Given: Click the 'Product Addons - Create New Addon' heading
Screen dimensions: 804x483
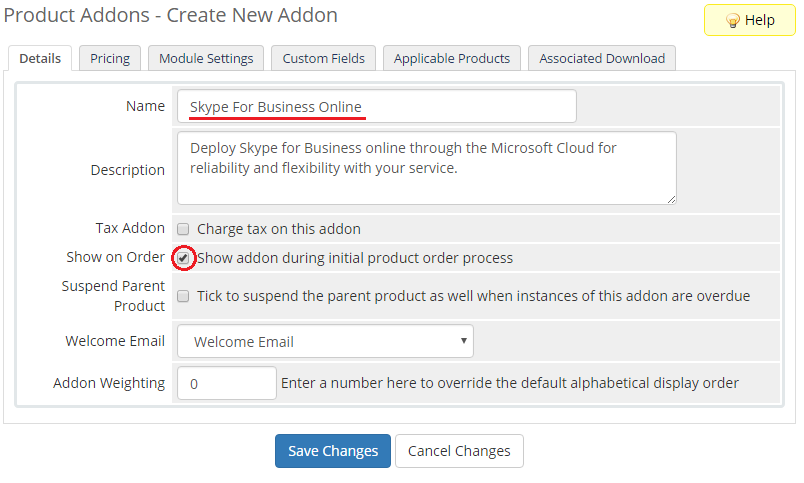Looking at the screenshot, I should pyautogui.click(x=171, y=15).
